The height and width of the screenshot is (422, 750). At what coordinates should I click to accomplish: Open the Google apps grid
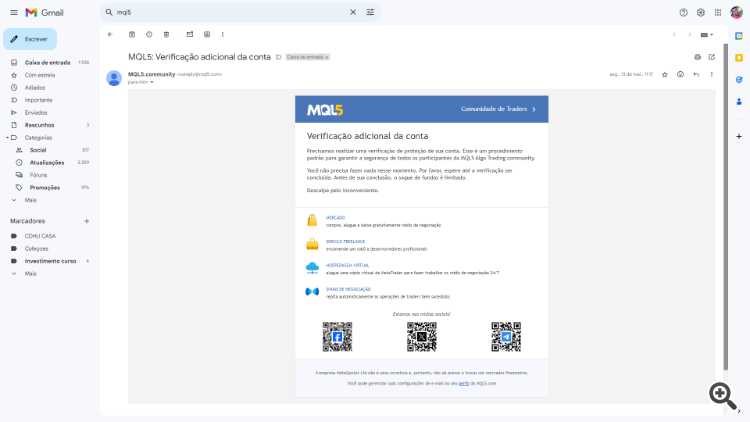718,12
